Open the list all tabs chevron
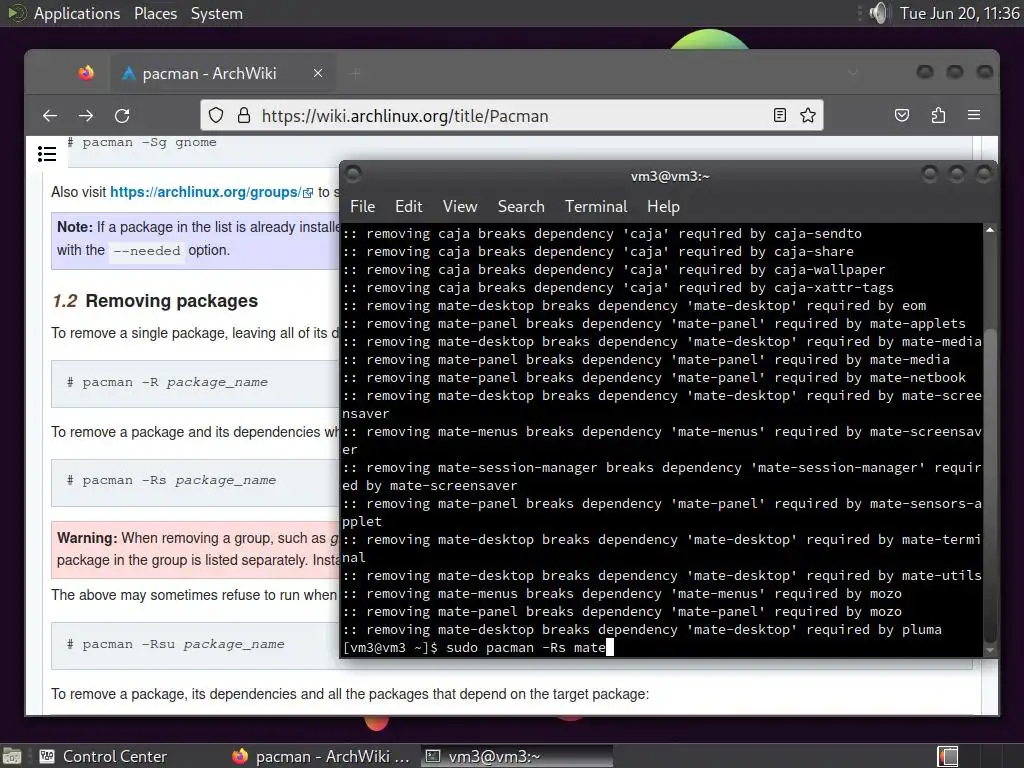This screenshot has height=768, width=1024. pos(853,72)
